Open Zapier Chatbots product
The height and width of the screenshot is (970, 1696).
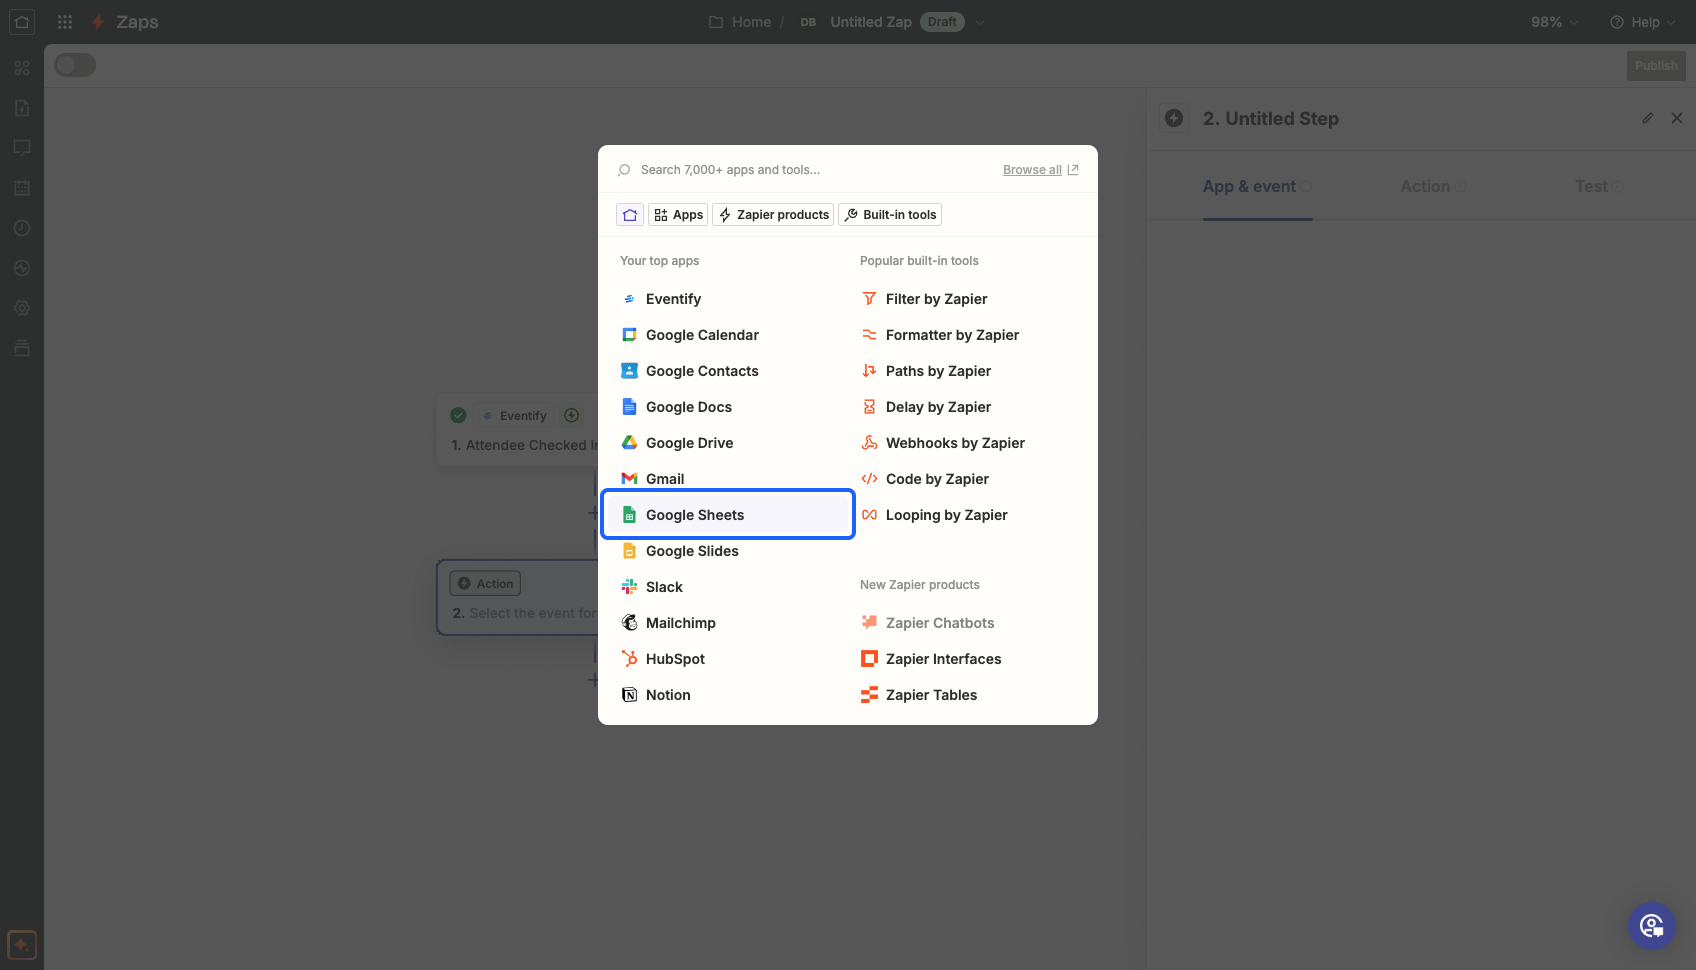pyautogui.click(x=968, y=623)
